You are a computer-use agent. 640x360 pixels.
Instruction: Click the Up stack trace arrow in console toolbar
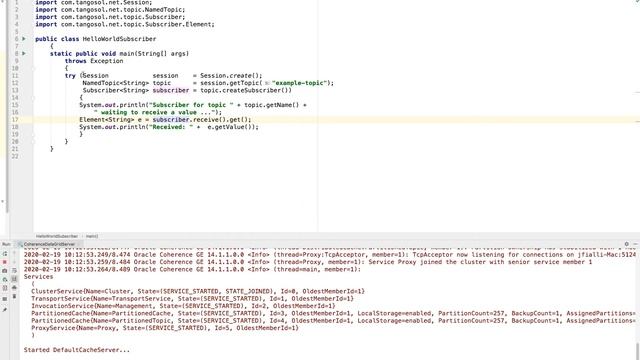14,253
